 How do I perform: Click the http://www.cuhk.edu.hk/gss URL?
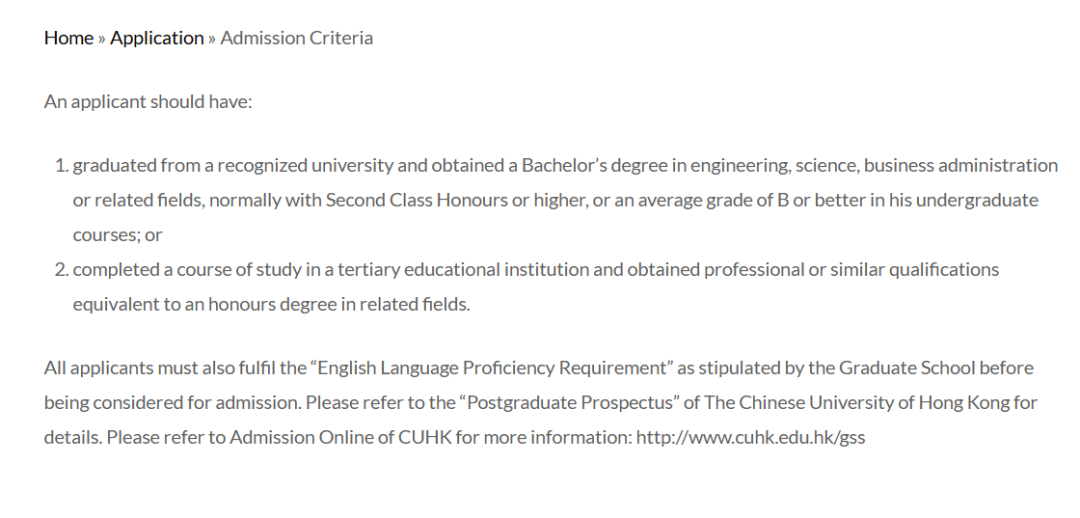pos(750,438)
